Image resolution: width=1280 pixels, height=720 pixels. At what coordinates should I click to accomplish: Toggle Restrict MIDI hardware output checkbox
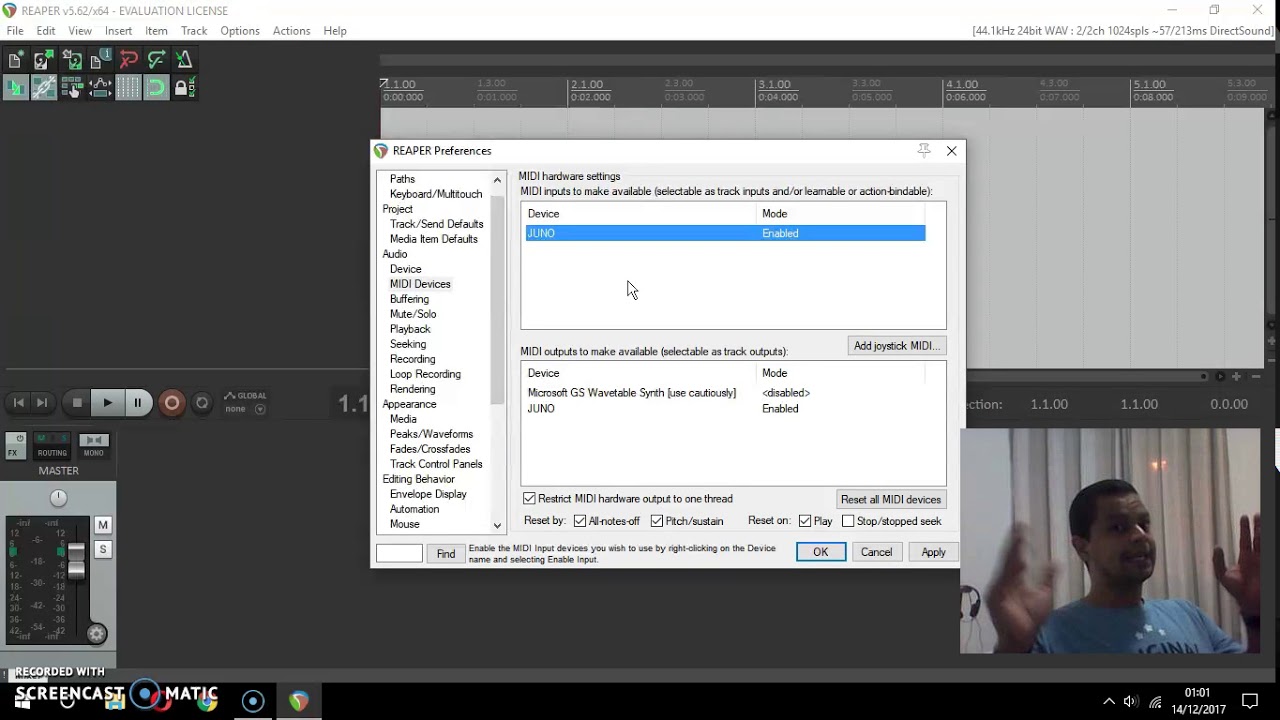tap(529, 498)
